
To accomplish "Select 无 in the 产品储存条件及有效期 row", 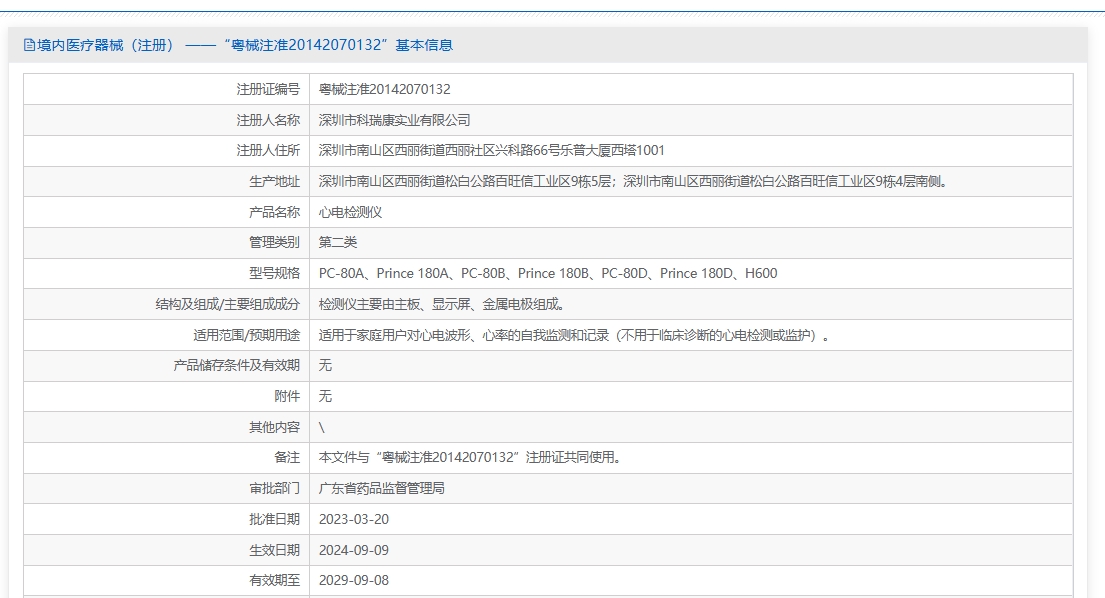I will (325, 366).
